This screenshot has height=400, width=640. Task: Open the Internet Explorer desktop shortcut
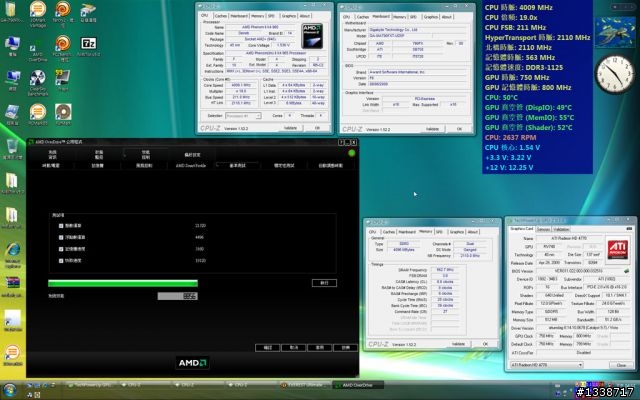pos(13,255)
